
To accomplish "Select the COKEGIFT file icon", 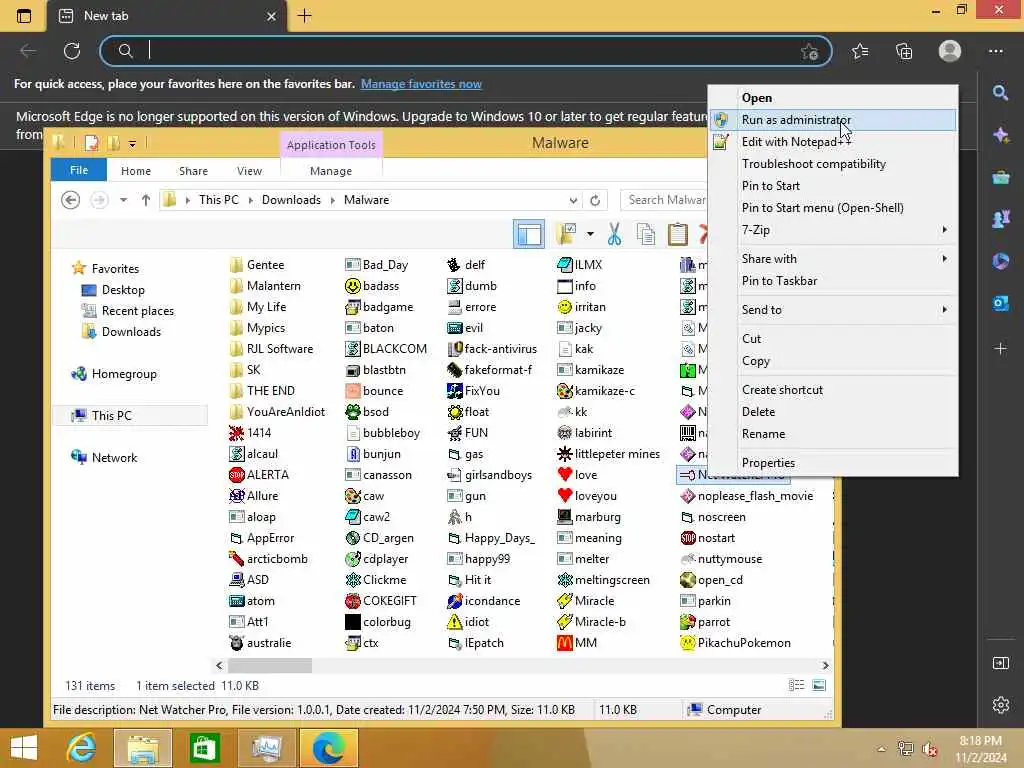I will click(x=381, y=601).
